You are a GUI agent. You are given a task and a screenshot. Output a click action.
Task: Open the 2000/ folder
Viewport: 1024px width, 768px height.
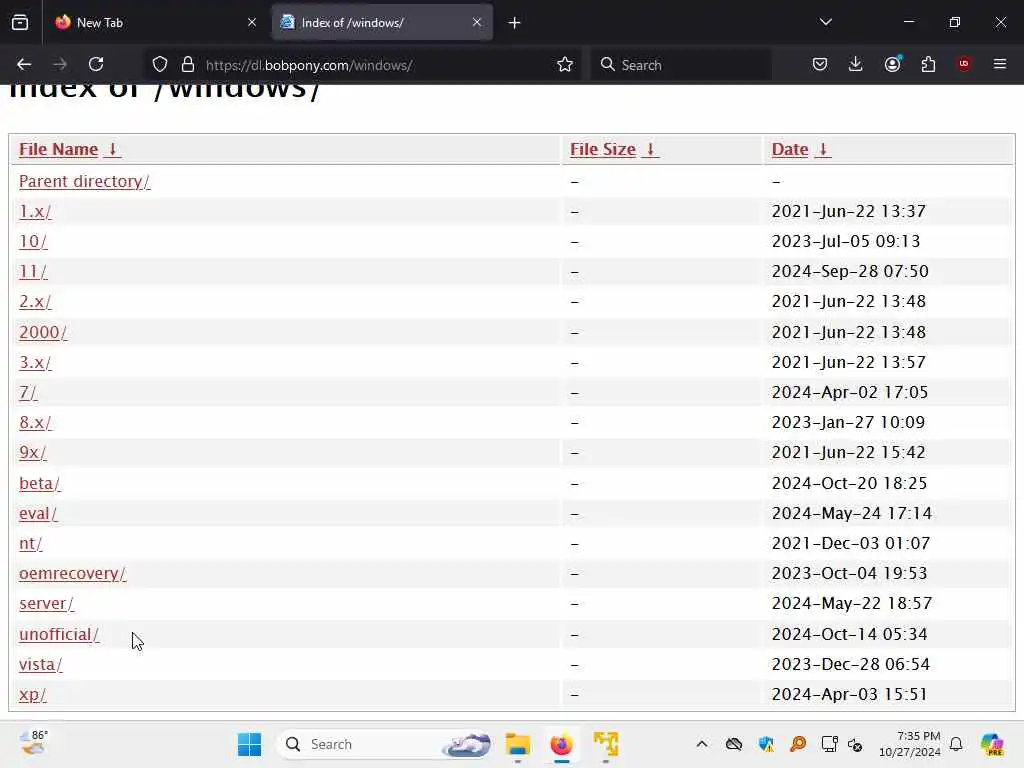[x=42, y=332]
